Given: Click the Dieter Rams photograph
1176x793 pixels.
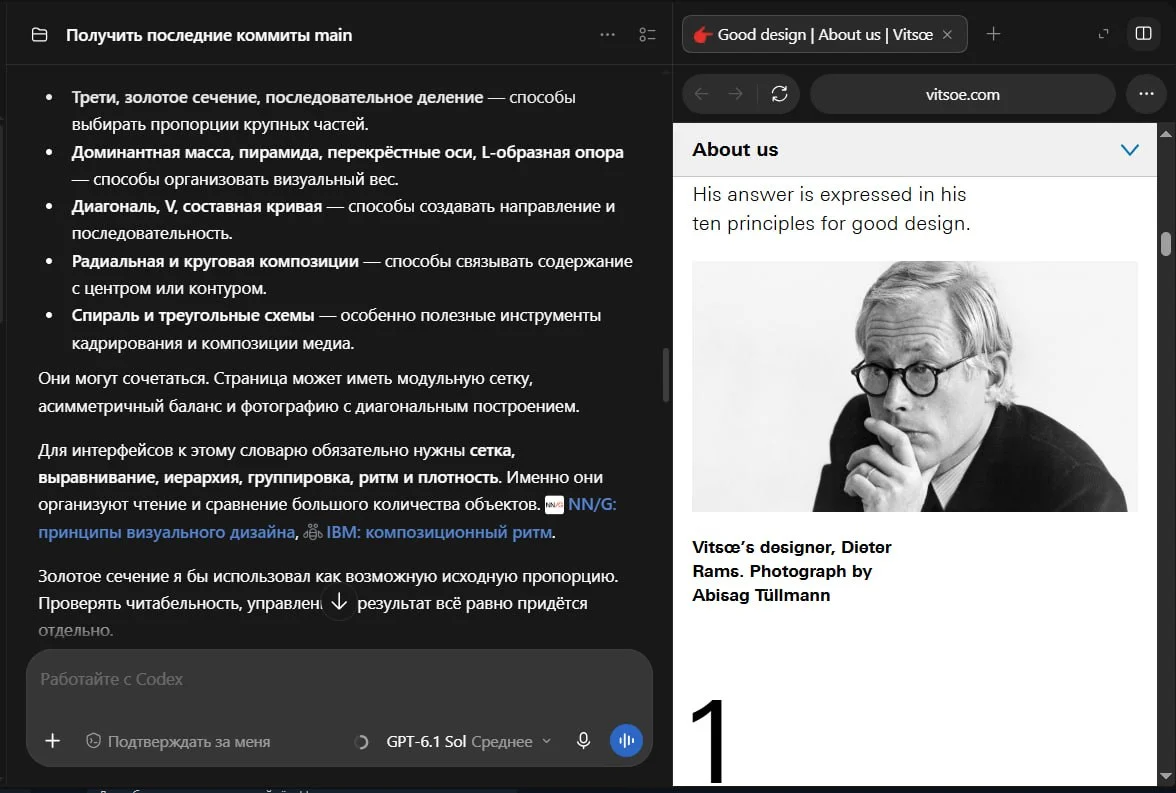Looking at the screenshot, I should coord(914,386).
